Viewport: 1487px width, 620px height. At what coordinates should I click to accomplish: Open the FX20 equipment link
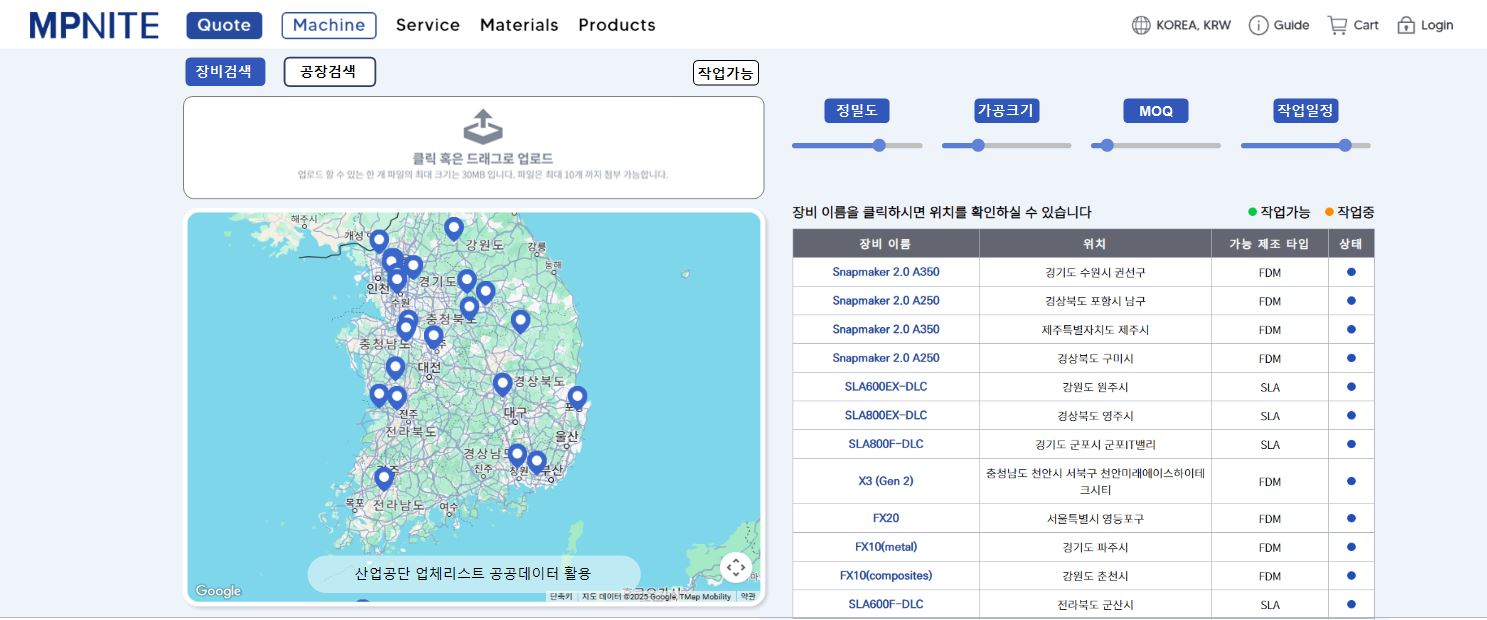[886, 518]
